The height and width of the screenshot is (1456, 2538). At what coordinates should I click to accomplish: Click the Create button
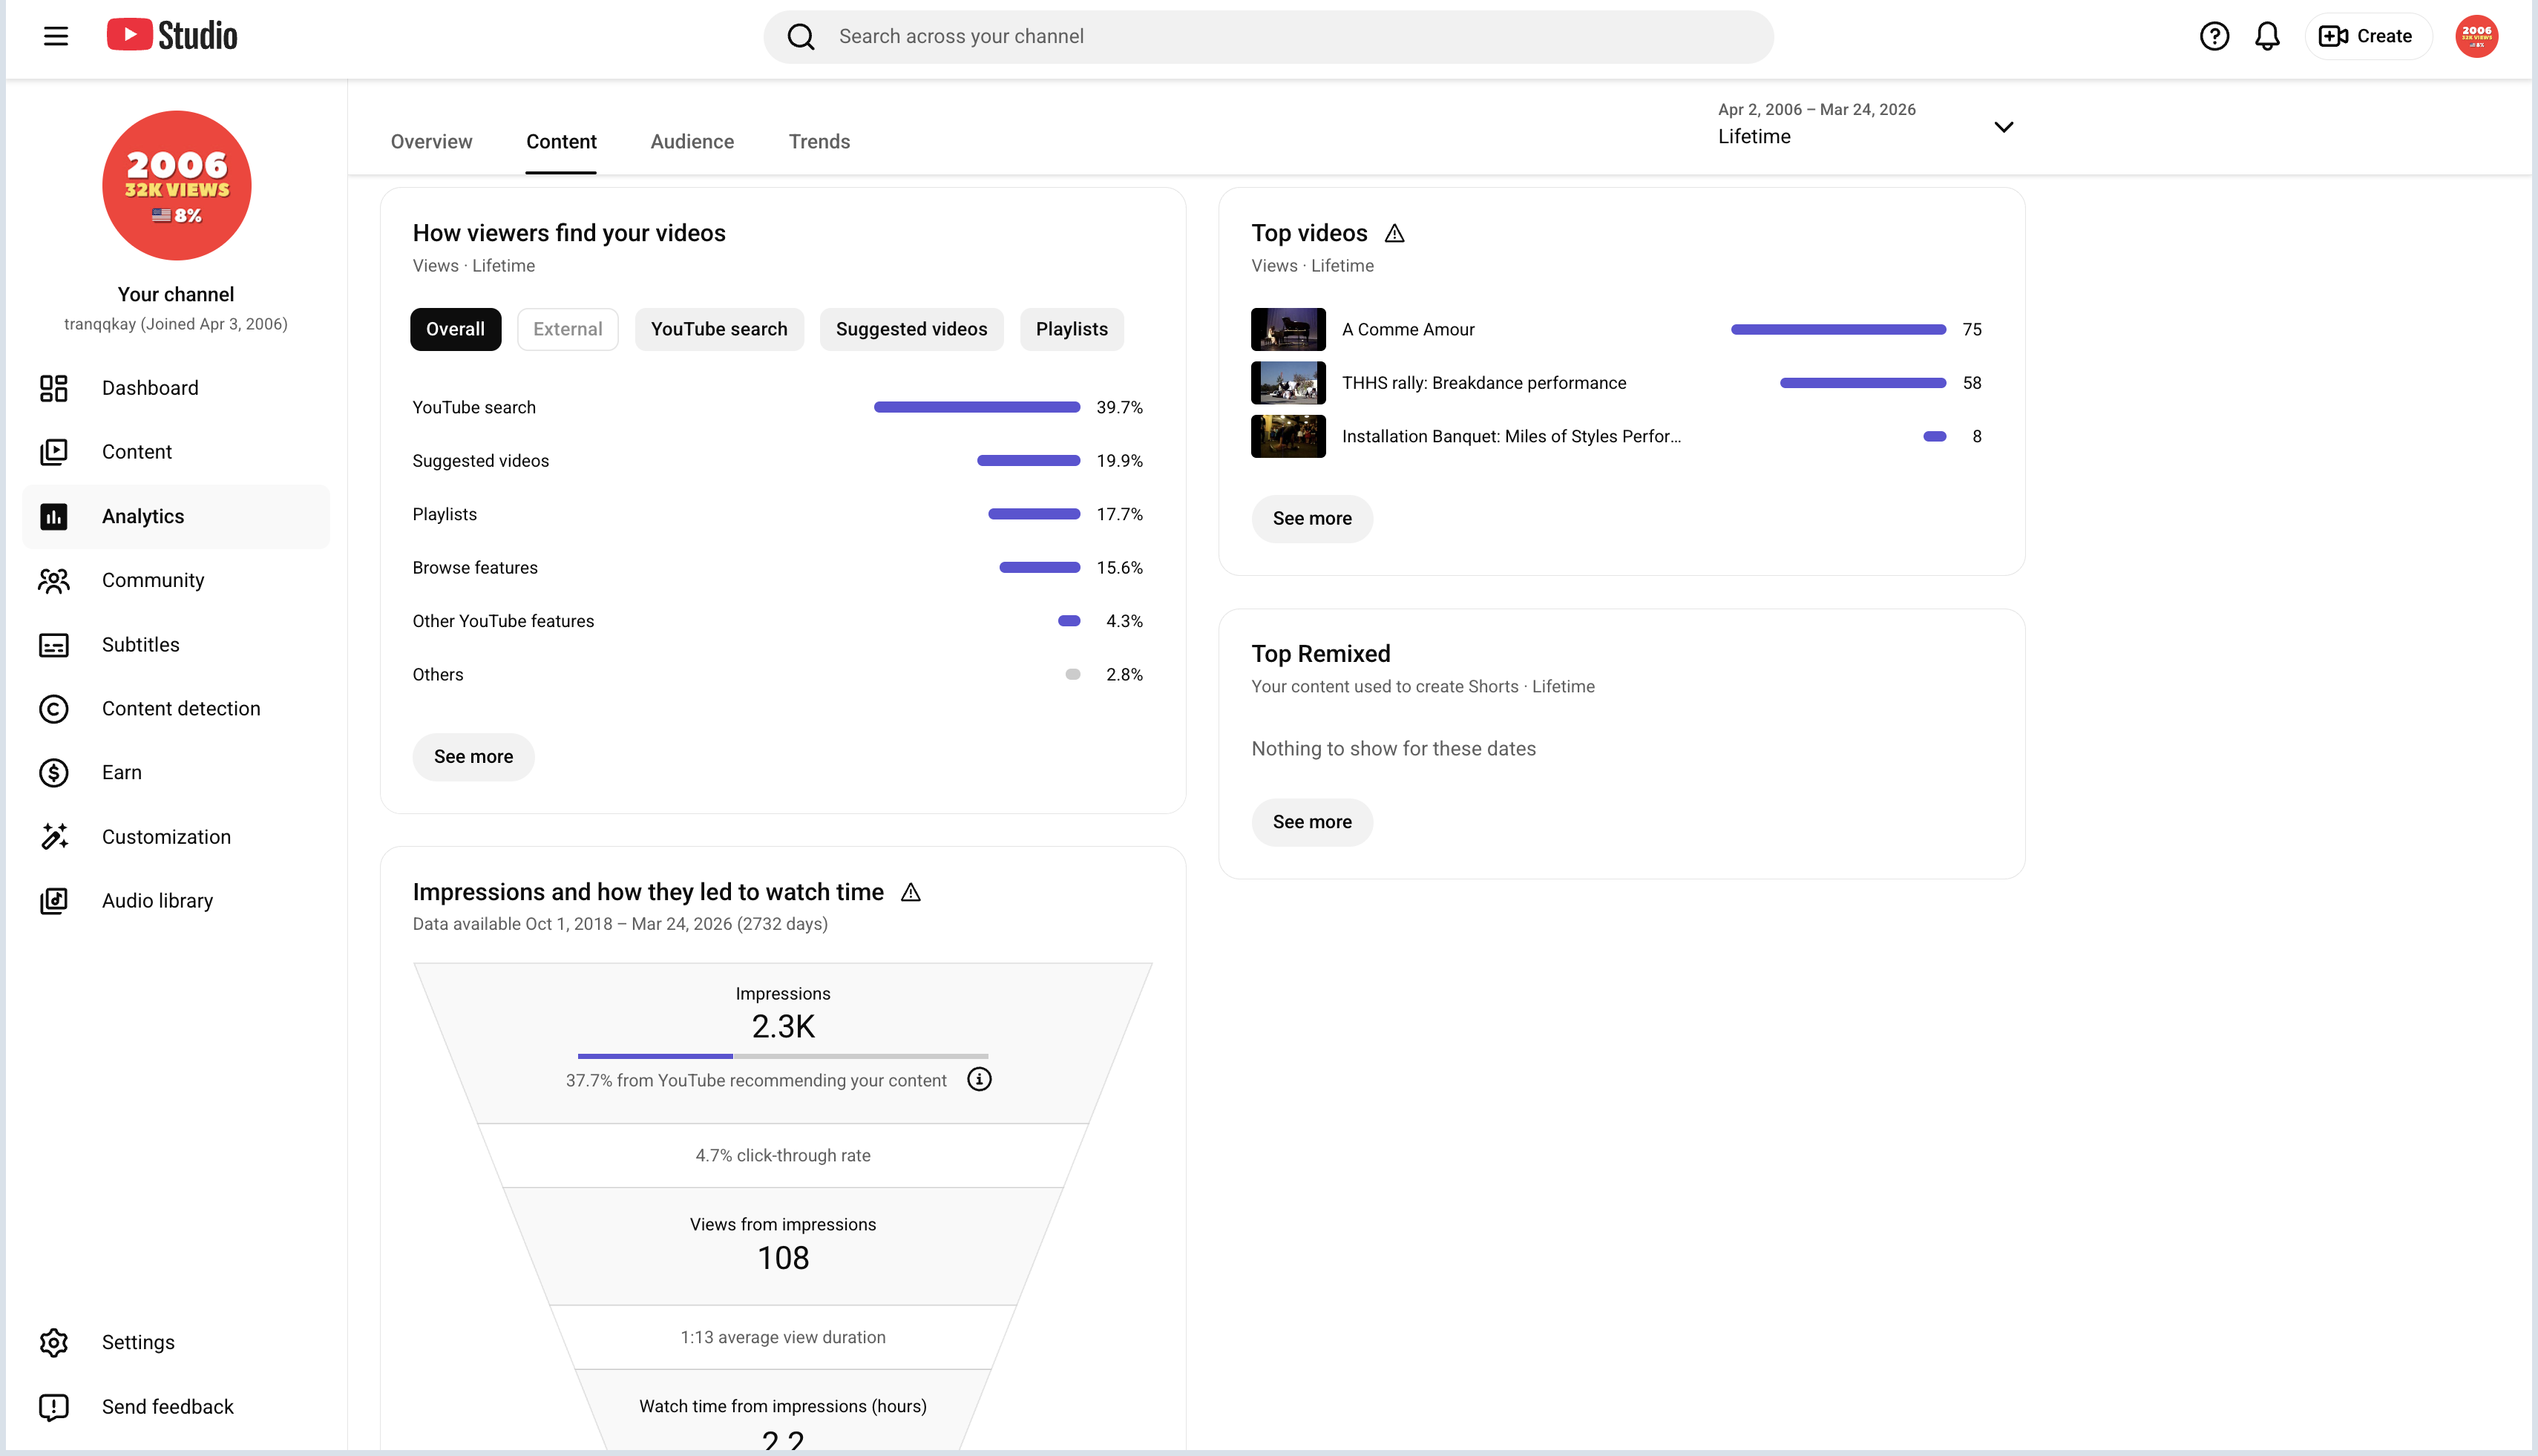click(x=2367, y=37)
